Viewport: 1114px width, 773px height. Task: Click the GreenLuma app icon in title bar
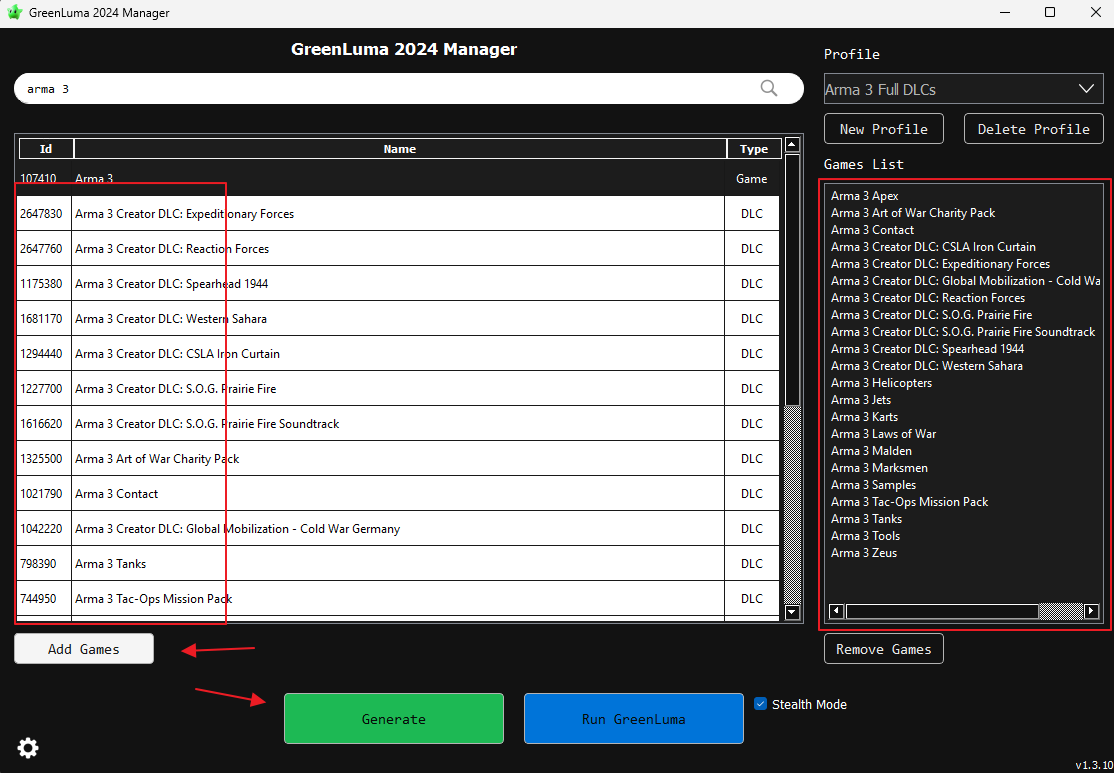[14, 13]
